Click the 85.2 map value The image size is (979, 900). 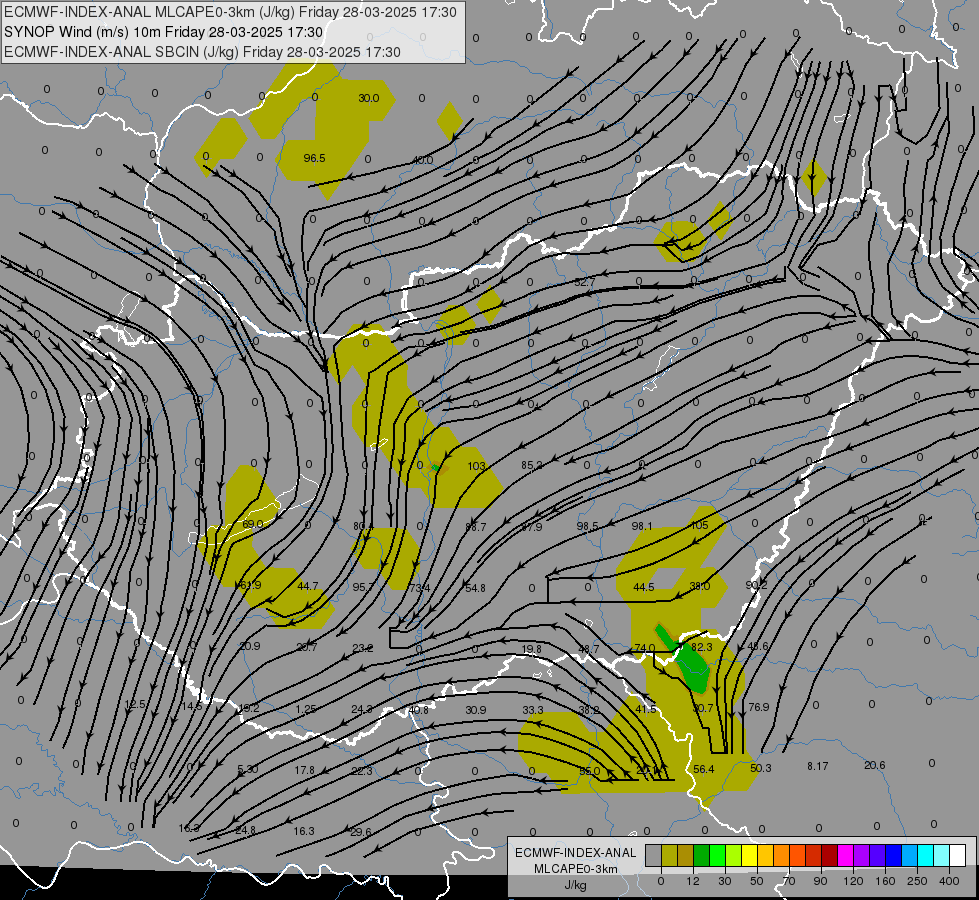(x=531, y=465)
